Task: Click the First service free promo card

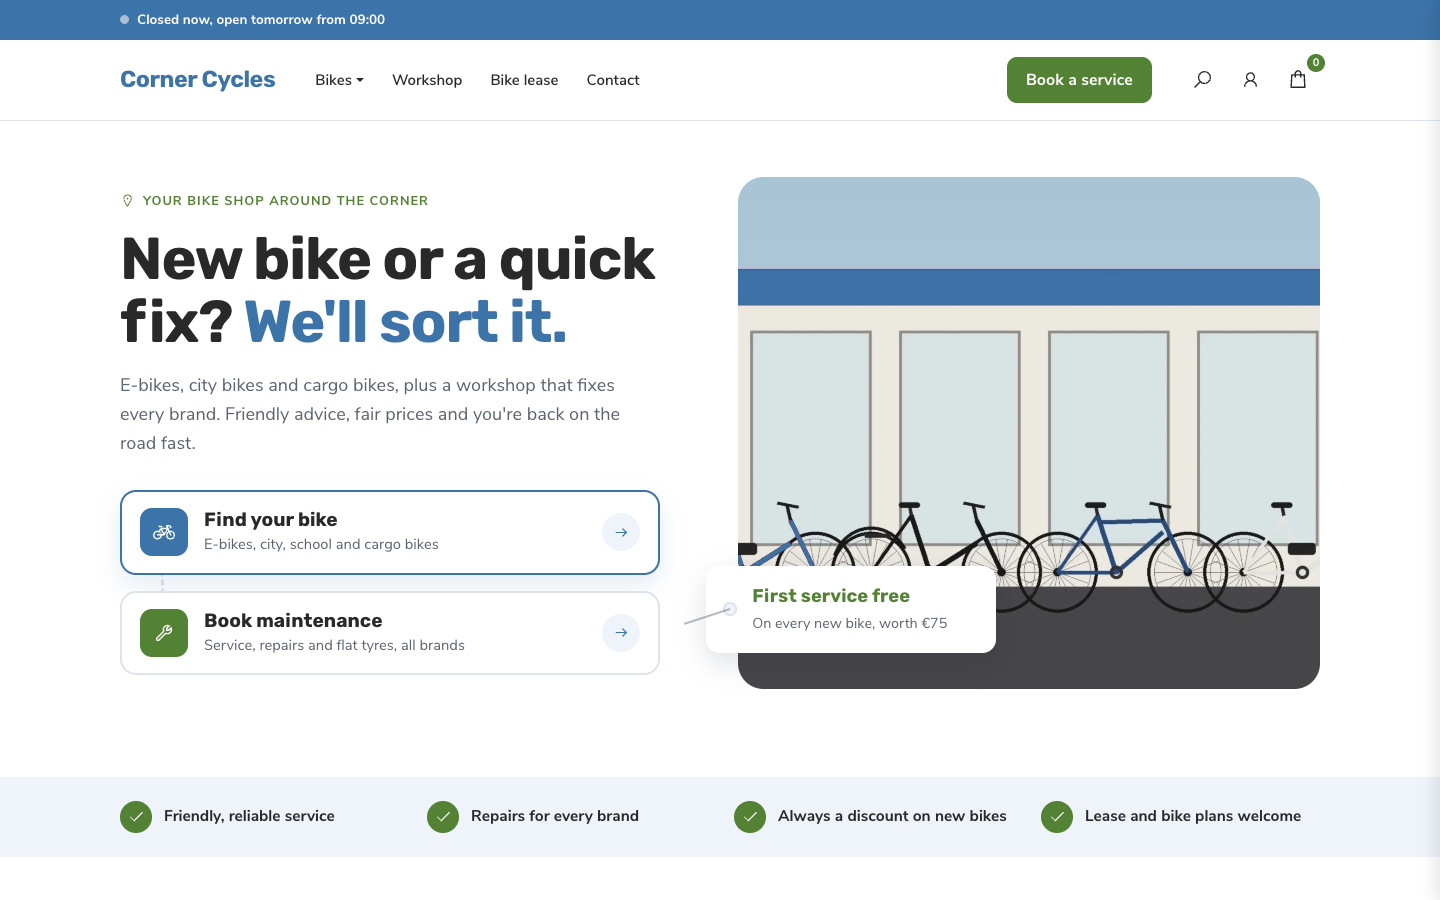Action: (x=851, y=610)
